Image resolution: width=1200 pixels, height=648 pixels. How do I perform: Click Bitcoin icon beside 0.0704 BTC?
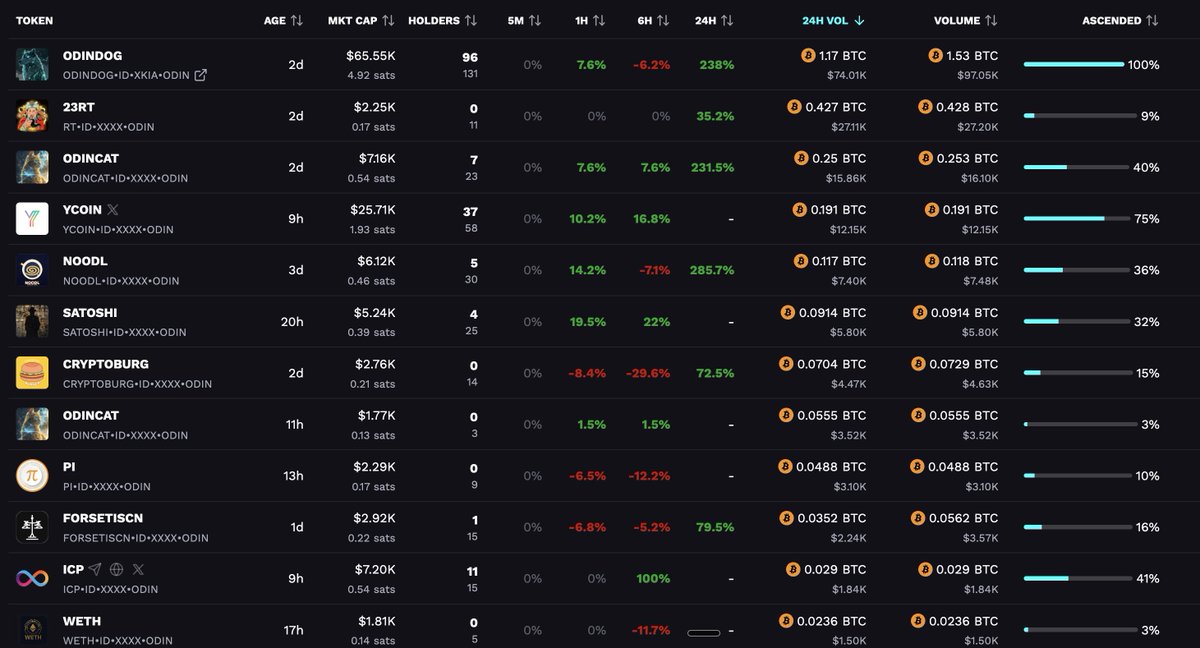[787, 364]
